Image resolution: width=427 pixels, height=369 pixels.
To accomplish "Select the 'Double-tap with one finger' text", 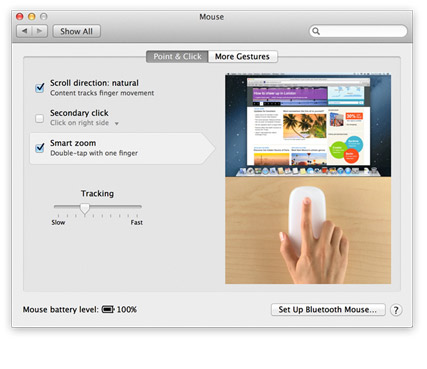I will (94, 153).
